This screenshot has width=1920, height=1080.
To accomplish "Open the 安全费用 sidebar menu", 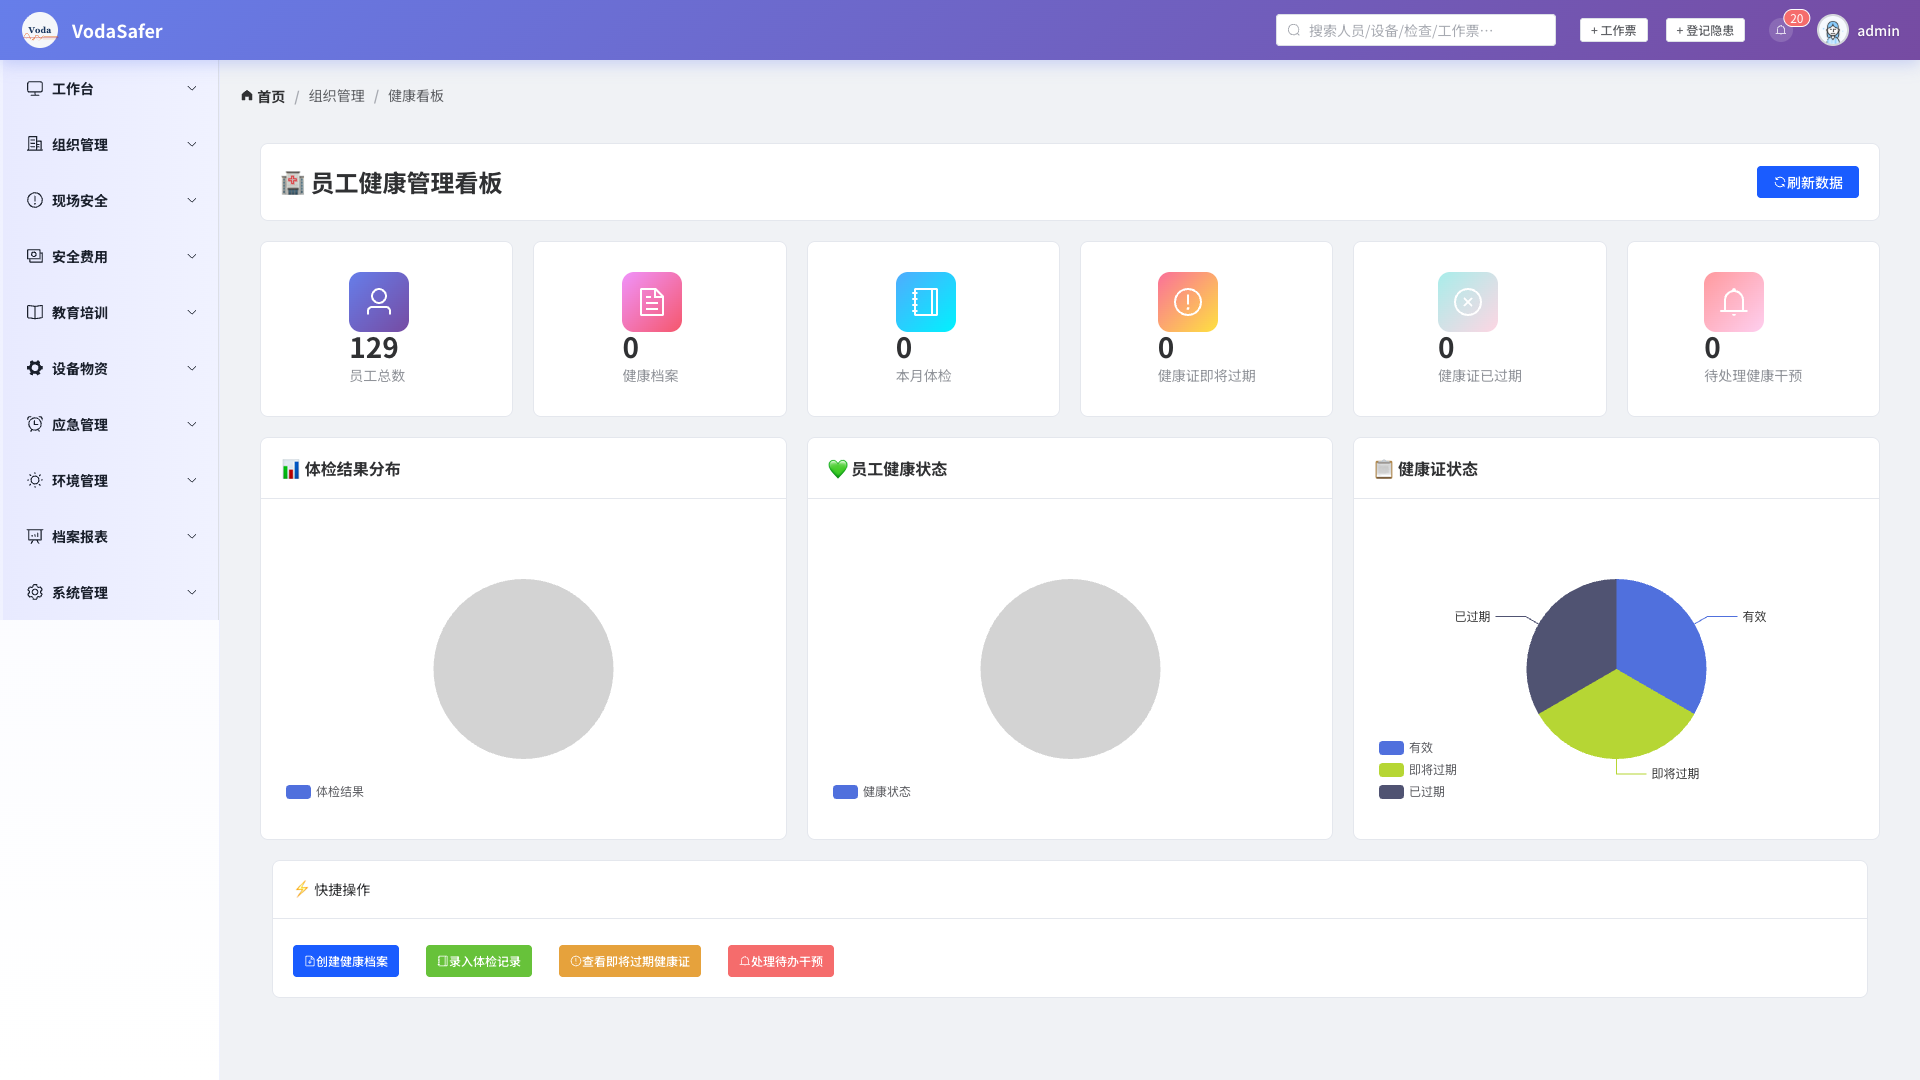I will click(110, 256).
